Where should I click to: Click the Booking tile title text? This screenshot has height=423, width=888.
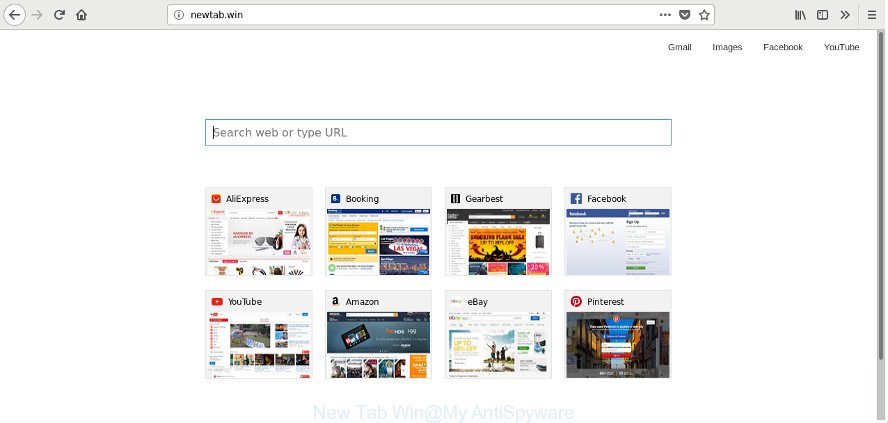pyautogui.click(x=362, y=199)
